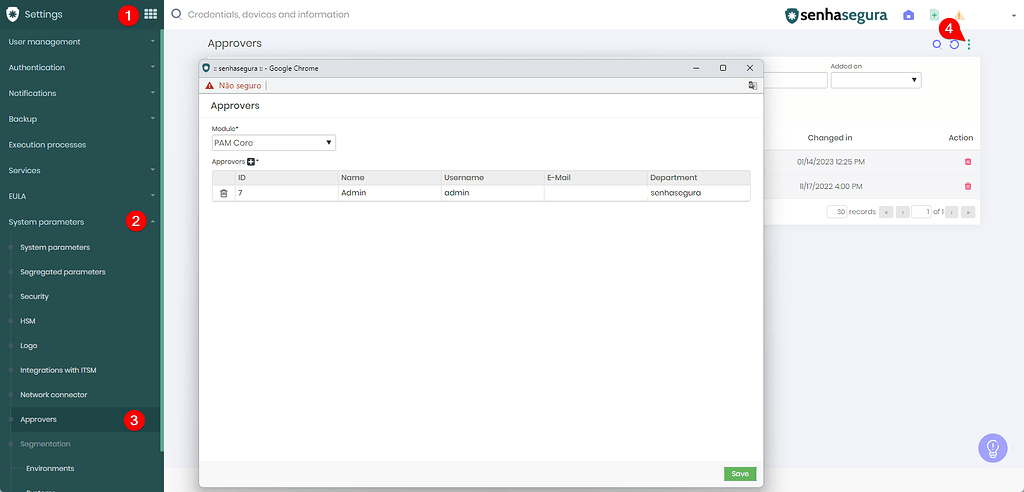Refresh the Approvers list with reload icon
The width and height of the screenshot is (1024, 492).
[954, 44]
